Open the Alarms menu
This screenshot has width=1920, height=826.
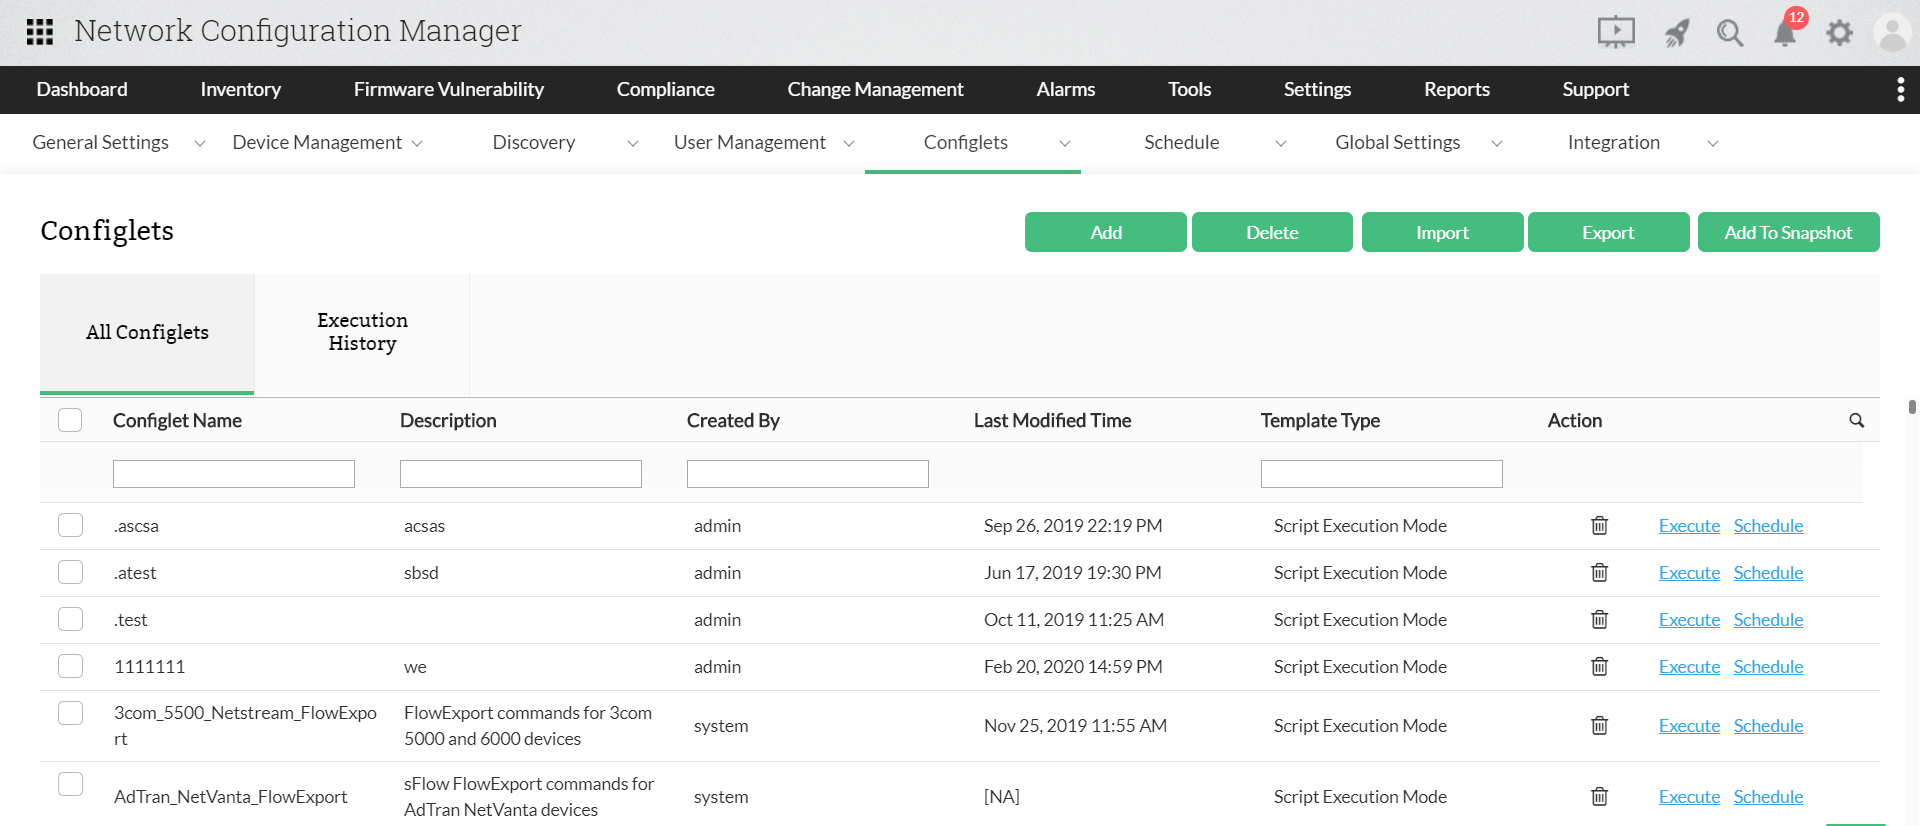[x=1066, y=89]
